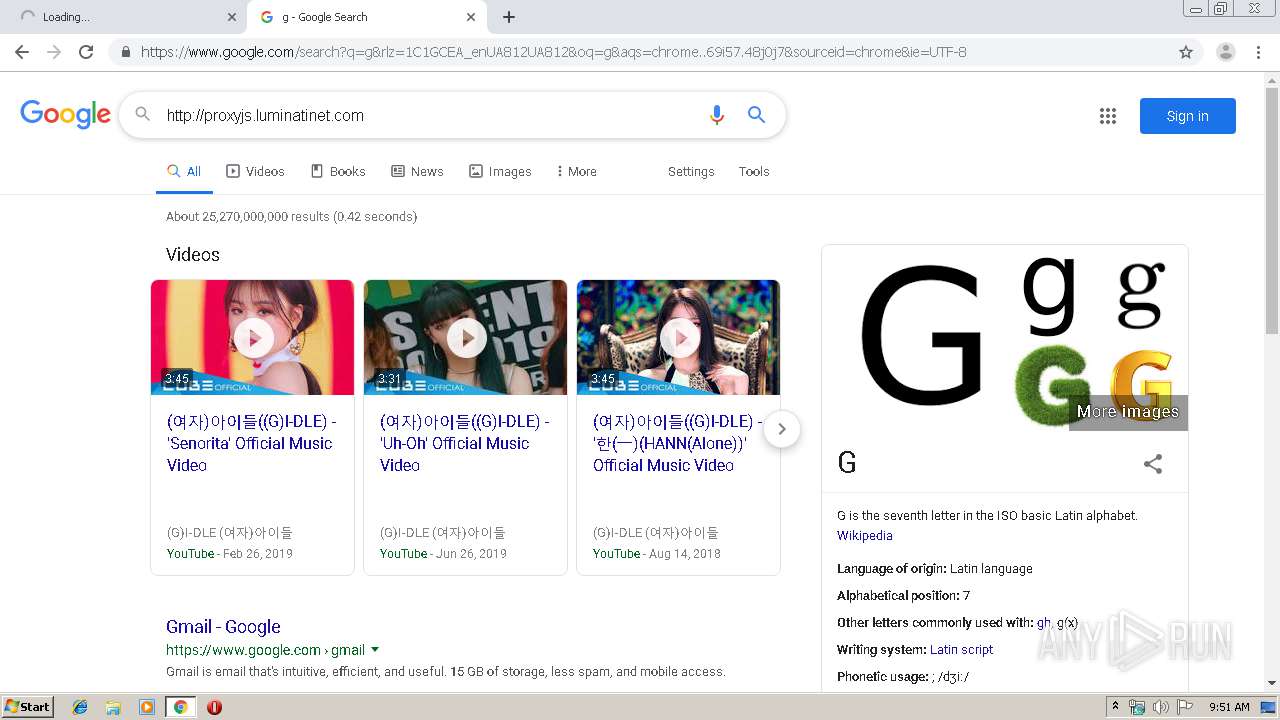Play the 'Uh-Oh' video thumbnail
This screenshot has width=1280, height=720.
coord(465,338)
